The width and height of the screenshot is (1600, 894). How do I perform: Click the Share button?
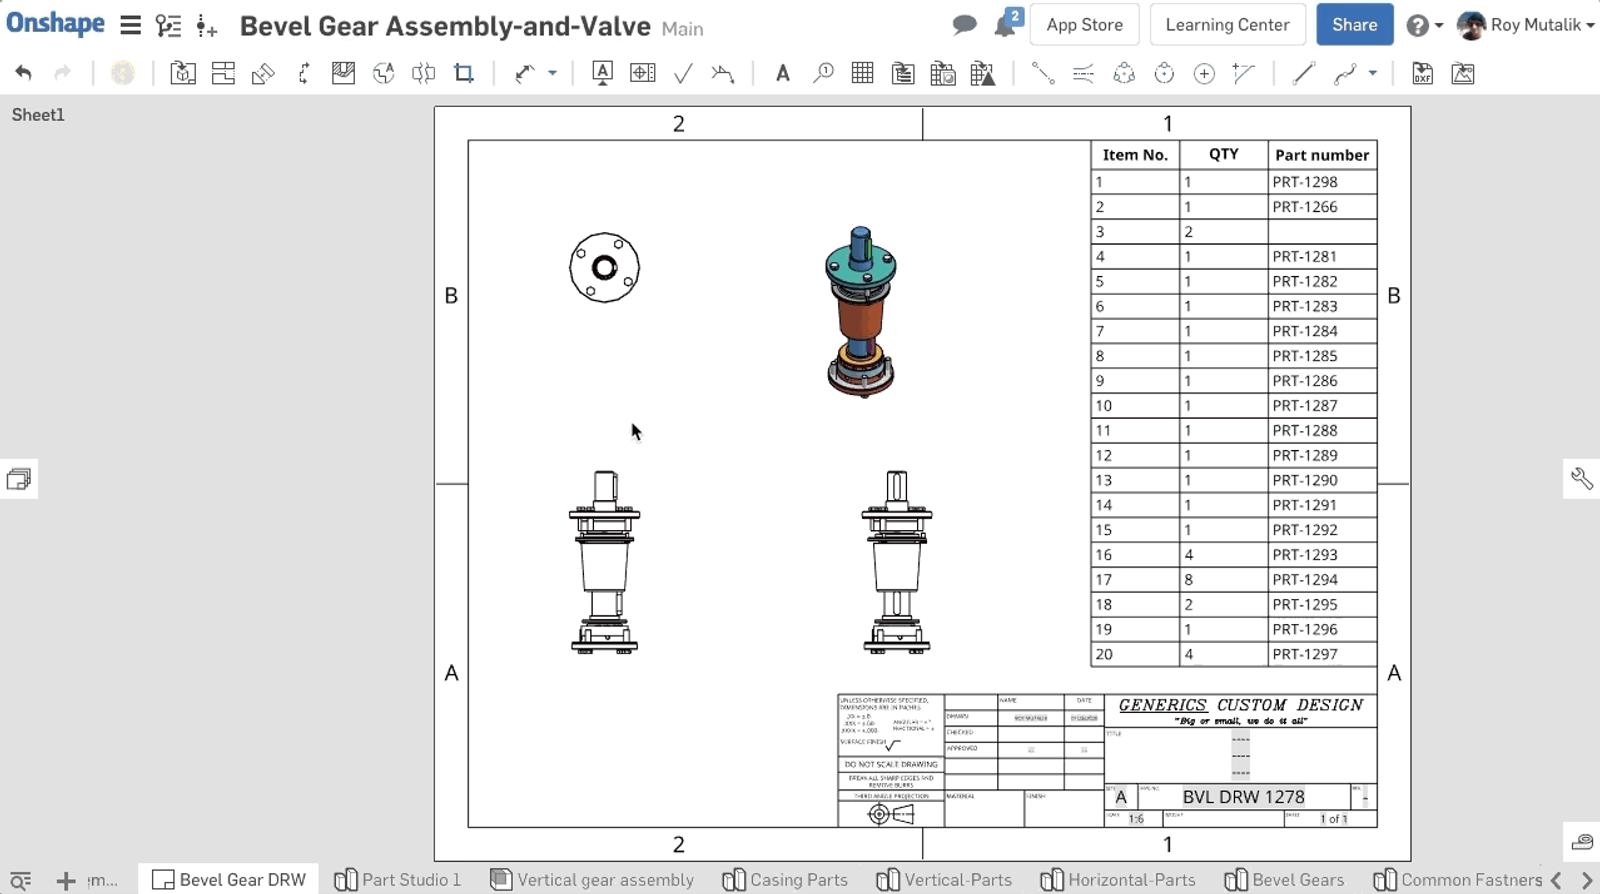[x=1354, y=25]
